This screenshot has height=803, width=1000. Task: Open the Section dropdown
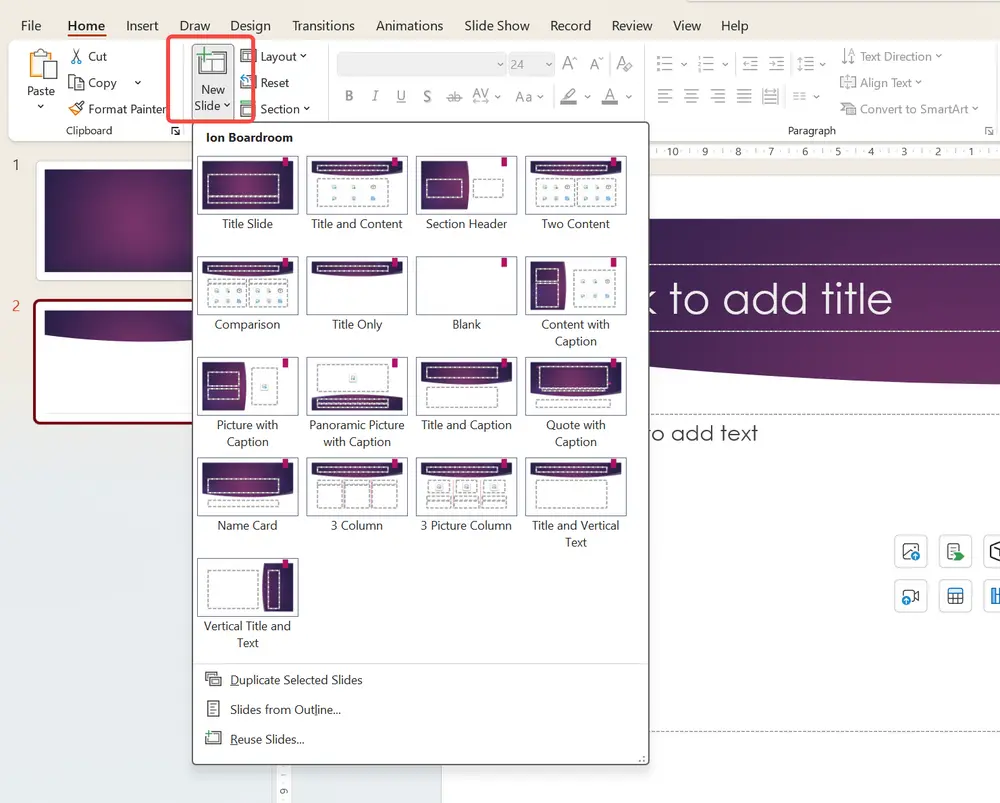click(x=276, y=109)
